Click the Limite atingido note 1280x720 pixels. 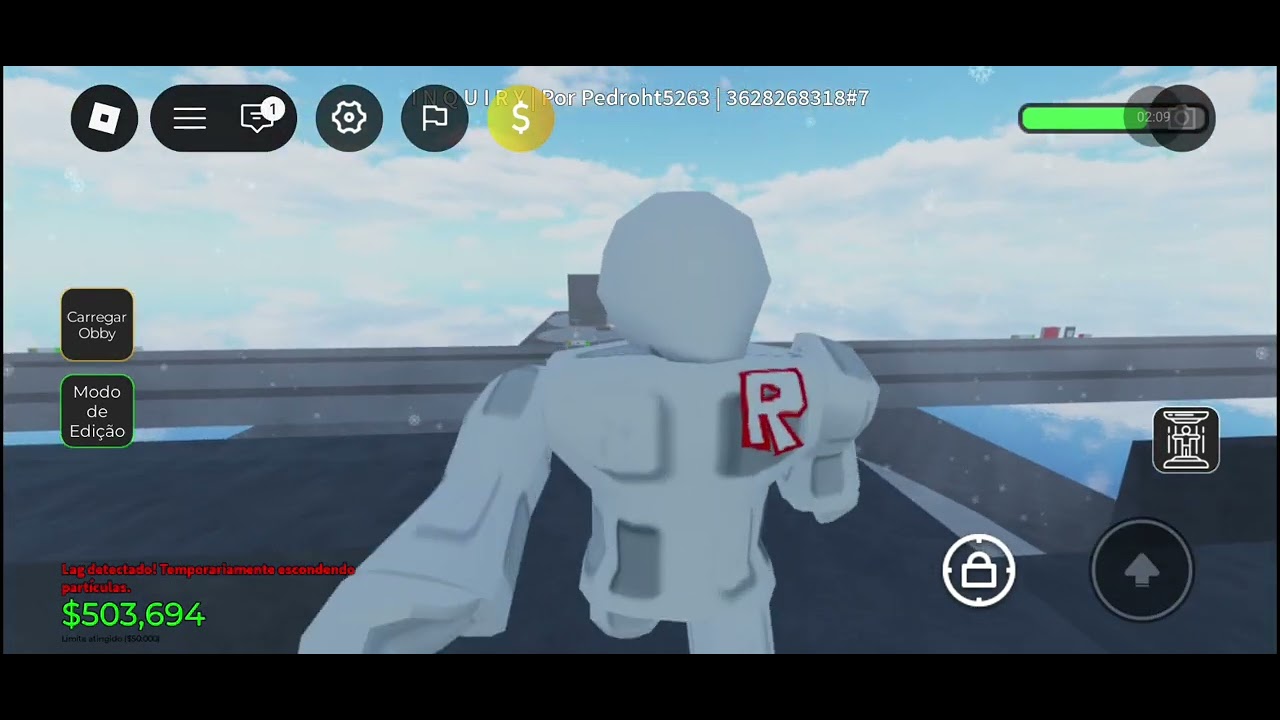[110, 638]
